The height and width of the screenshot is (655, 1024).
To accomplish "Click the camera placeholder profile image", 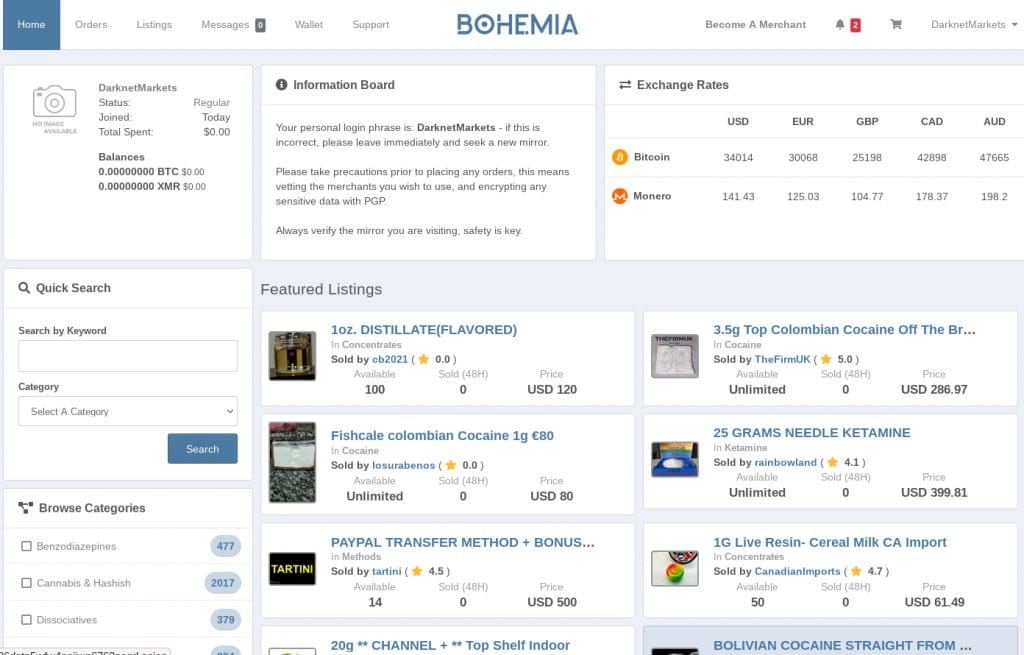I will (x=54, y=103).
